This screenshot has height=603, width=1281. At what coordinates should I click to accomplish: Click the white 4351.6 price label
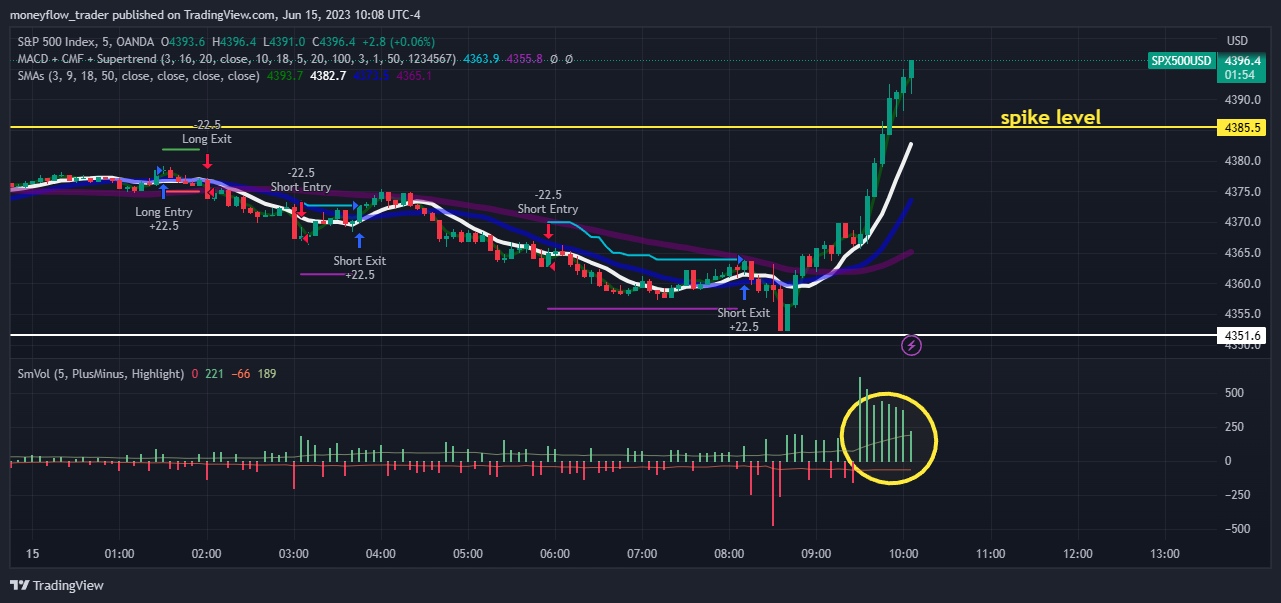(x=1241, y=335)
